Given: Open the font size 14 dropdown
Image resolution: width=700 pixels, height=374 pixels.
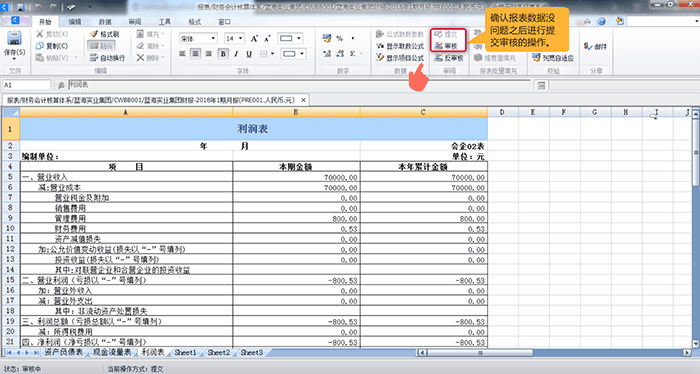Looking at the screenshot, I should [241, 38].
